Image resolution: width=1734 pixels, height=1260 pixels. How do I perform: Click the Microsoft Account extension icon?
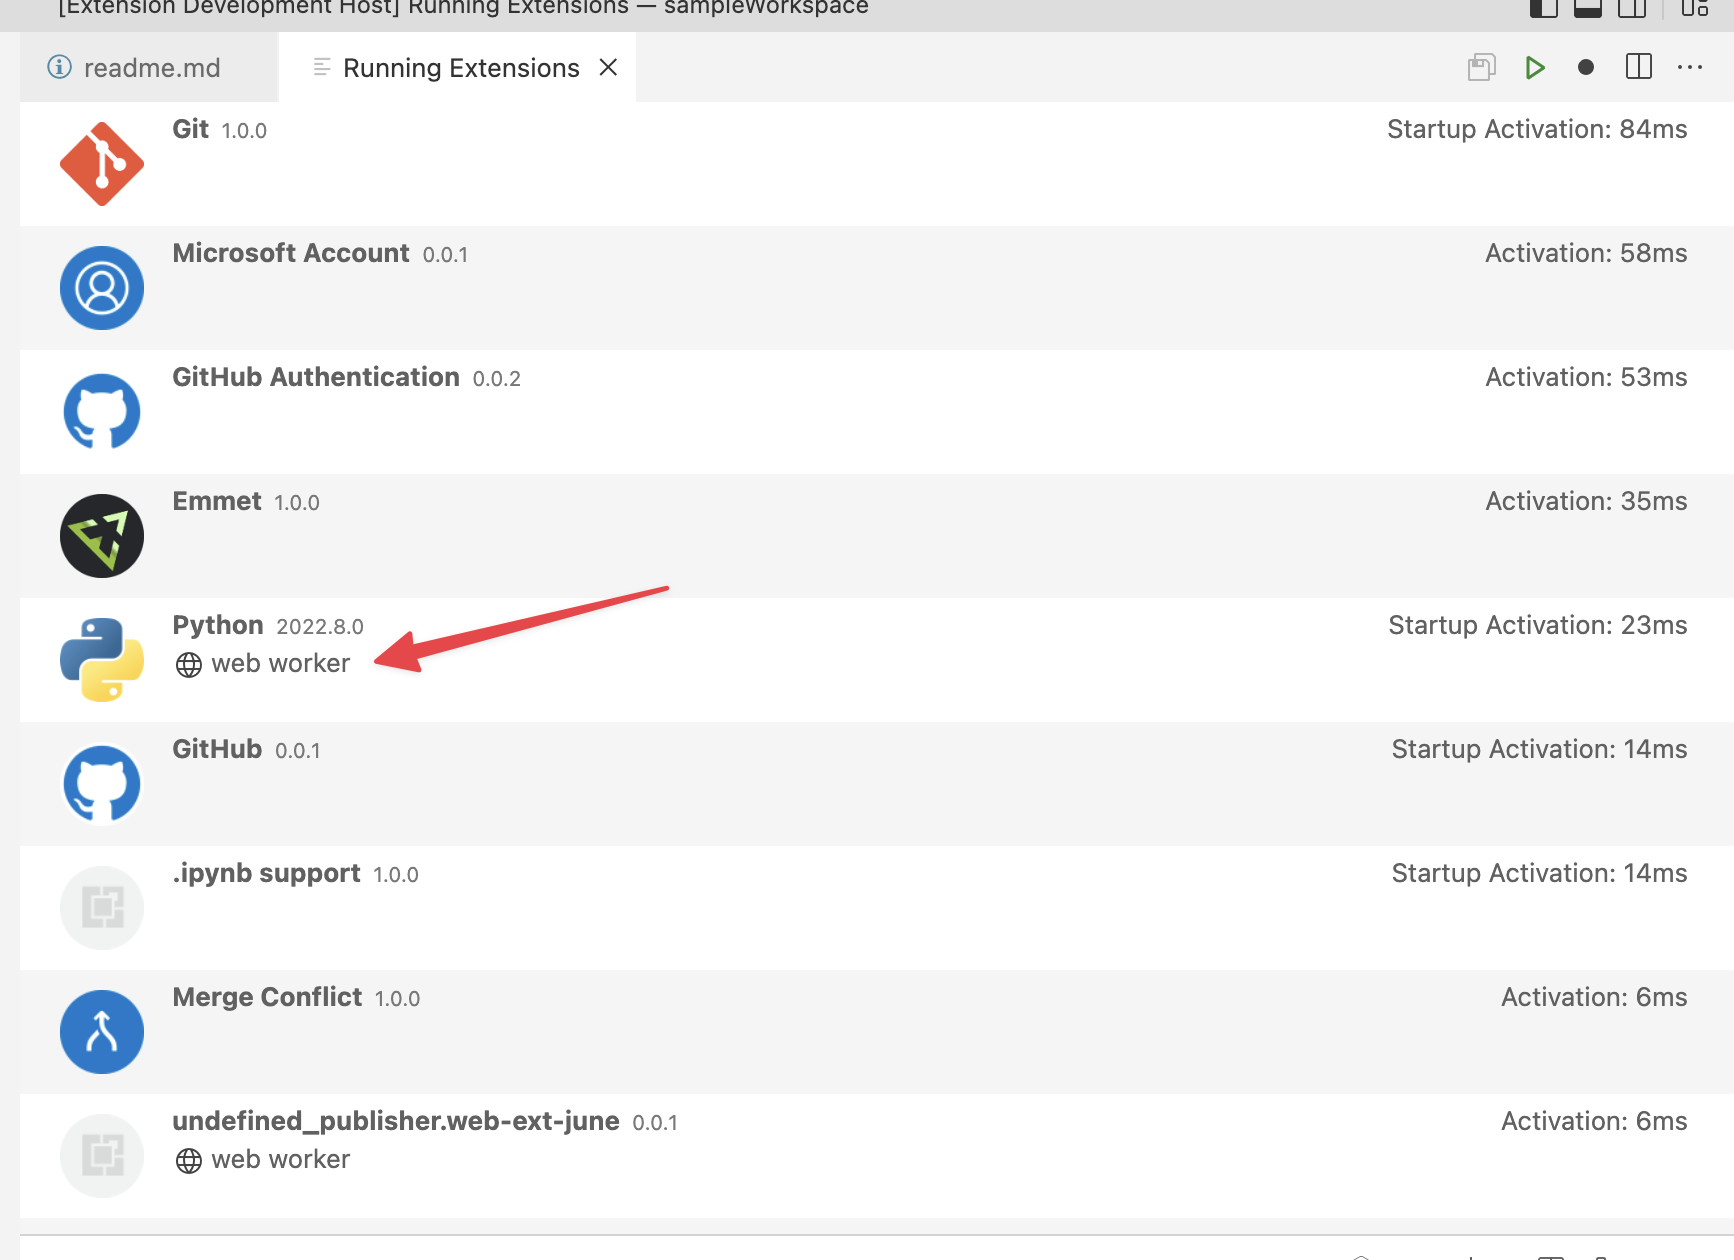pos(101,287)
